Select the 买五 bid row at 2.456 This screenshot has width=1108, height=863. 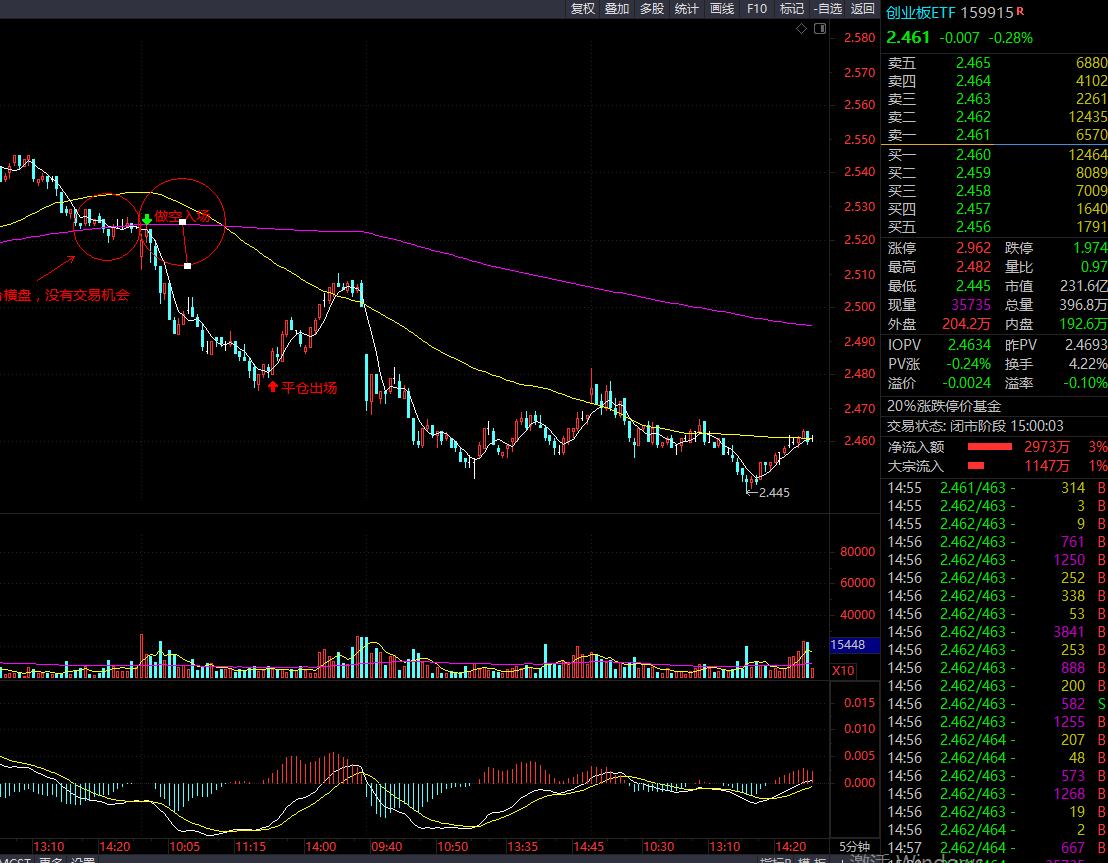(x=996, y=227)
